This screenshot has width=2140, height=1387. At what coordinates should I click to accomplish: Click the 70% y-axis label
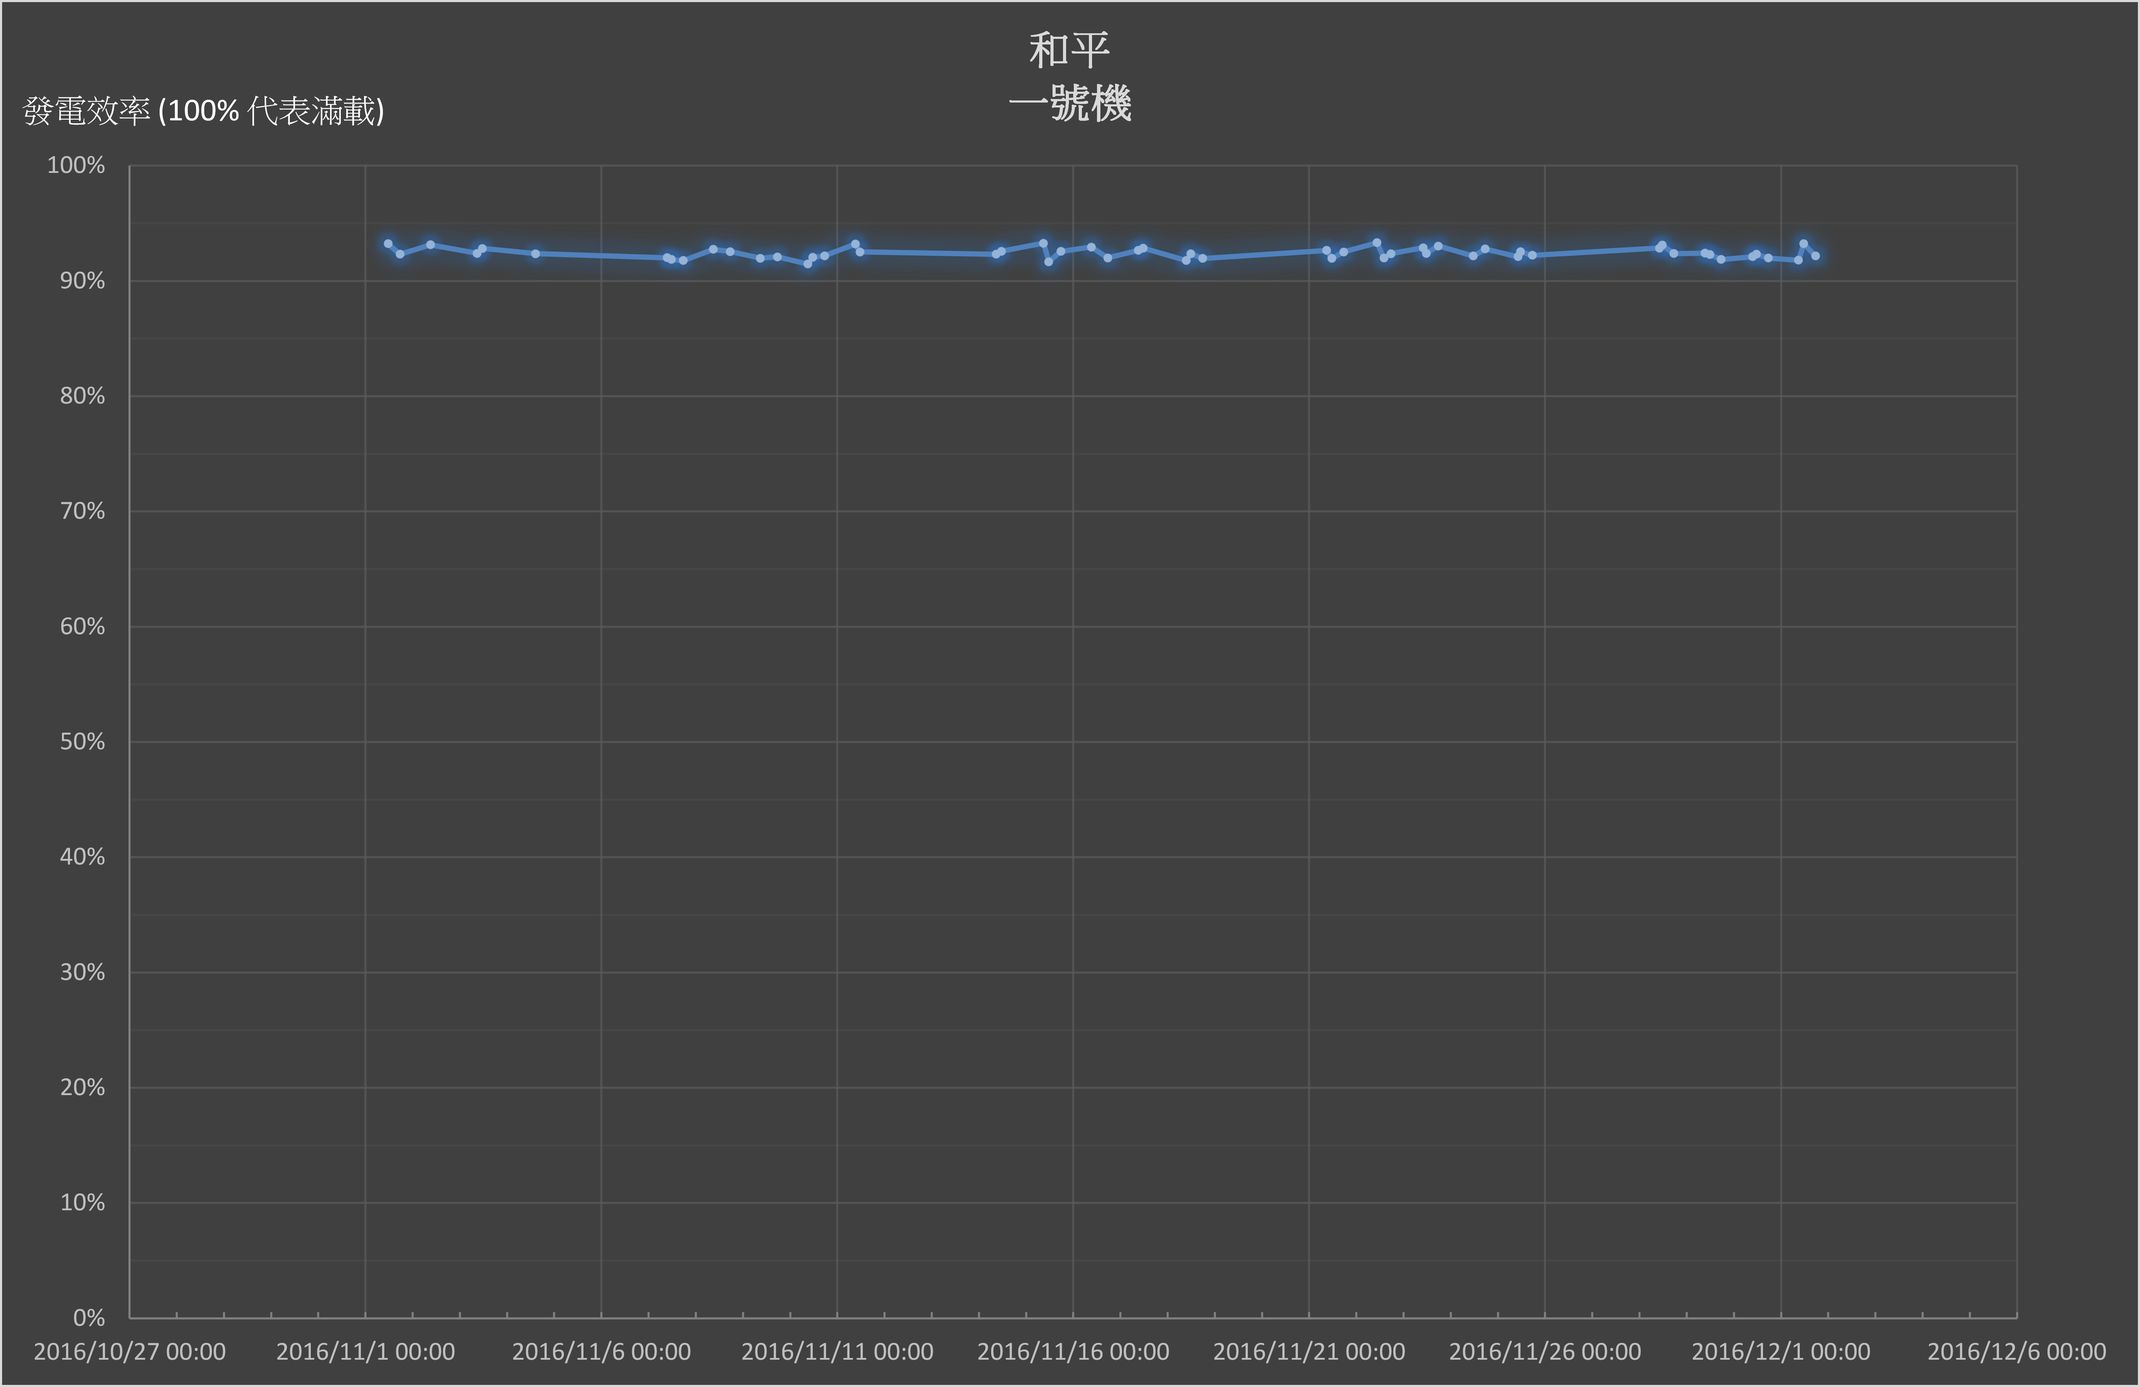point(82,511)
